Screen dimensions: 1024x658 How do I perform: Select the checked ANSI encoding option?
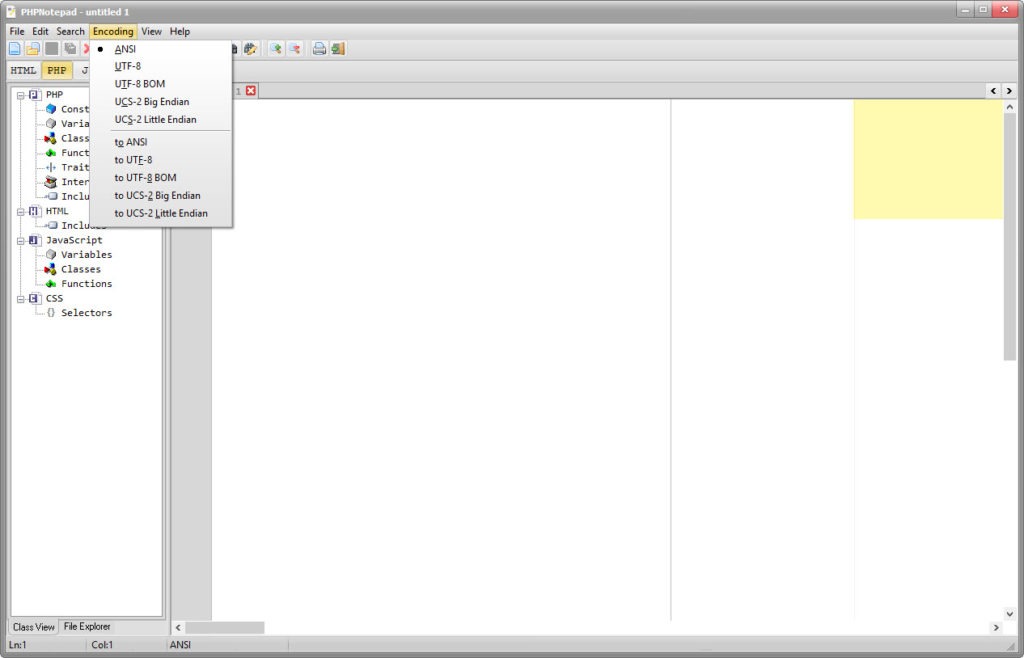[x=161, y=49]
